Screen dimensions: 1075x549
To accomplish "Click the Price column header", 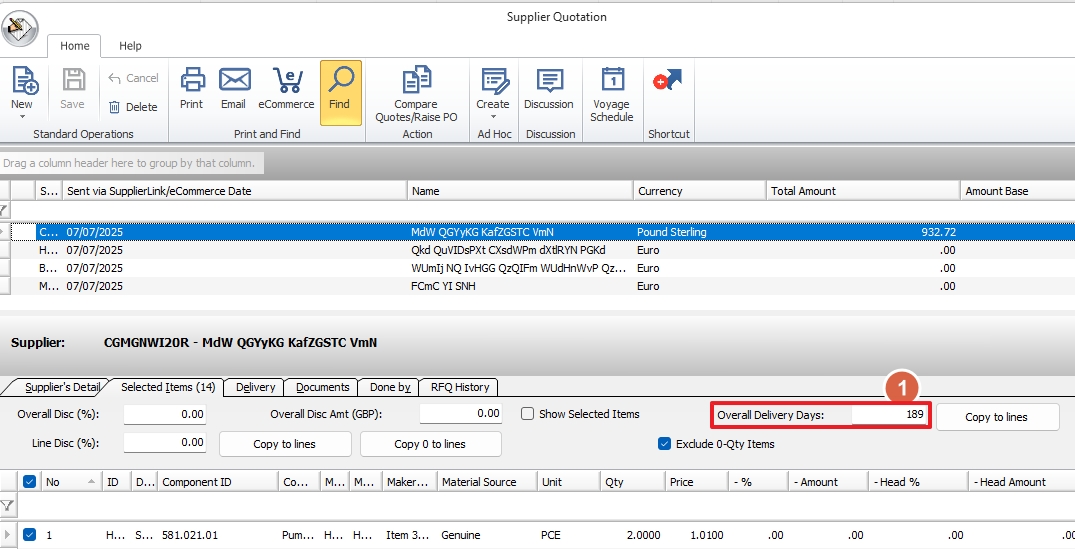I will pyautogui.click(x=696, y=482).
